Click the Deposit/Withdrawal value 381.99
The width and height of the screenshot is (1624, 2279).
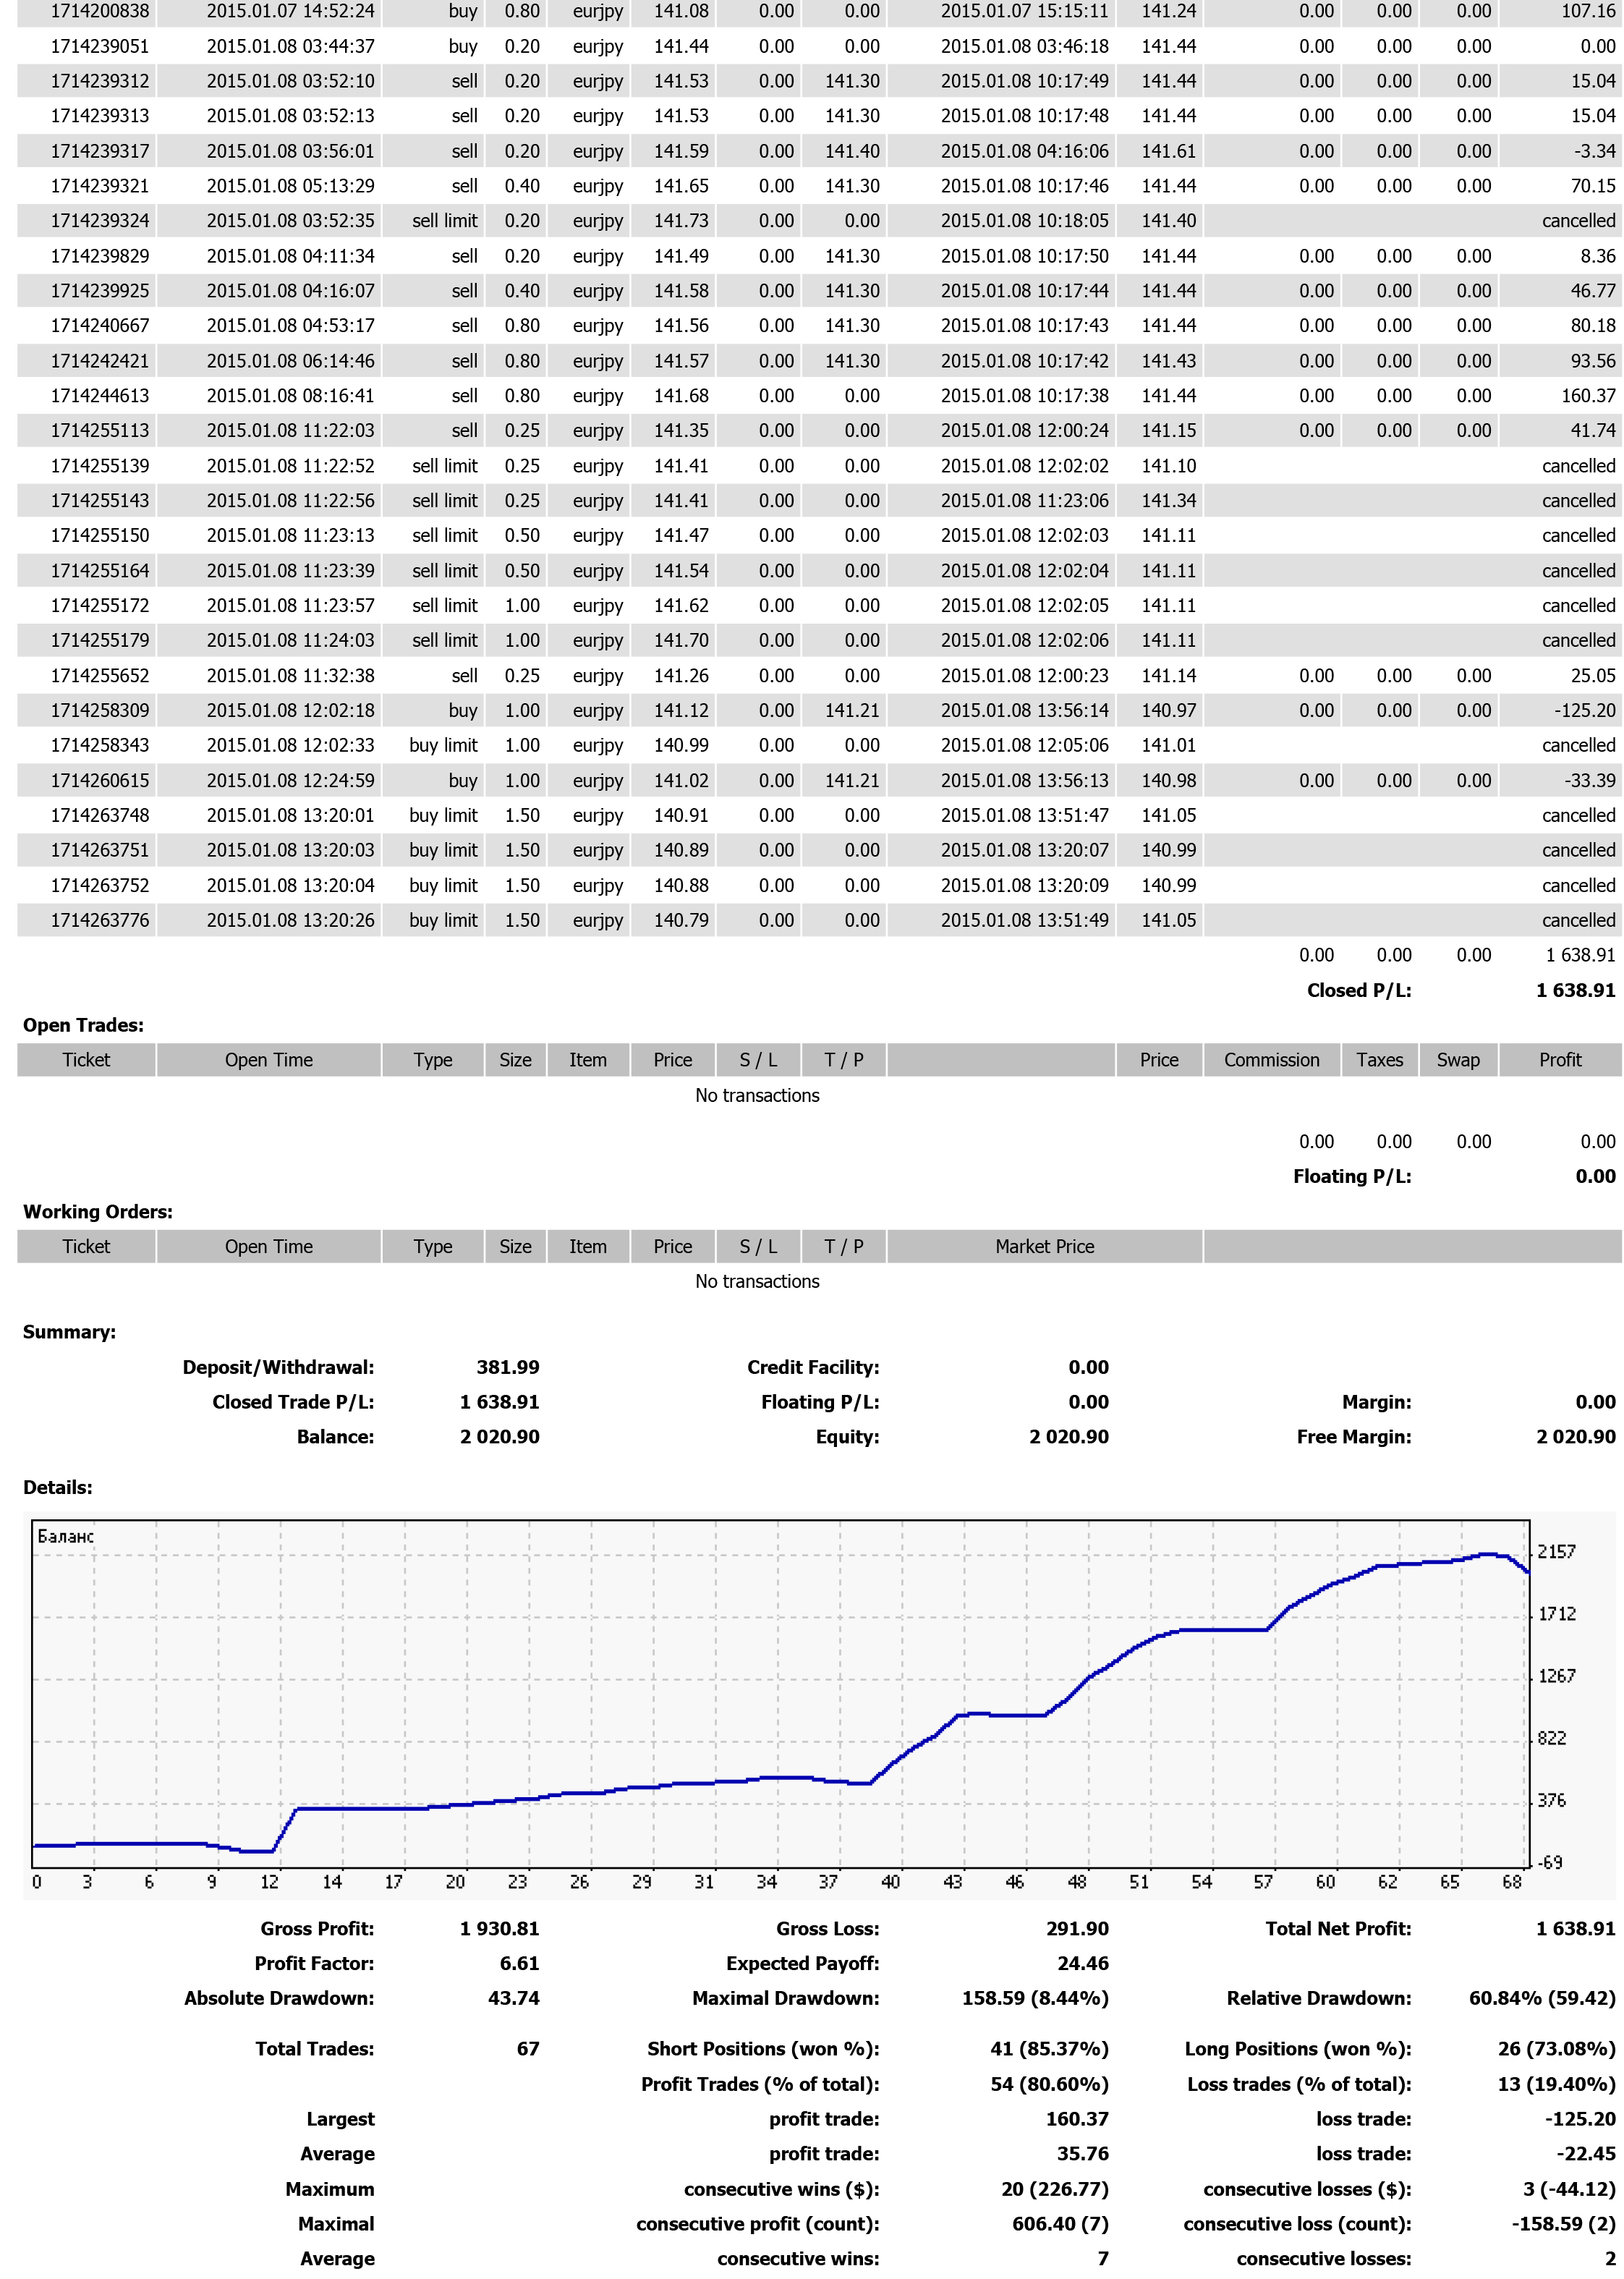click(507, 1367)
